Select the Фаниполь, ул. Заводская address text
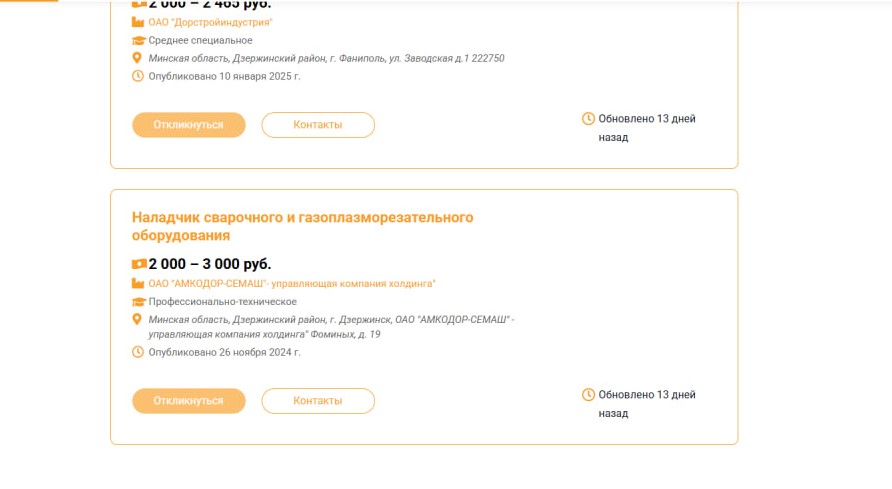Image resolution: width=892 pixels, height=489 pixels. click(x=327, y=58)
